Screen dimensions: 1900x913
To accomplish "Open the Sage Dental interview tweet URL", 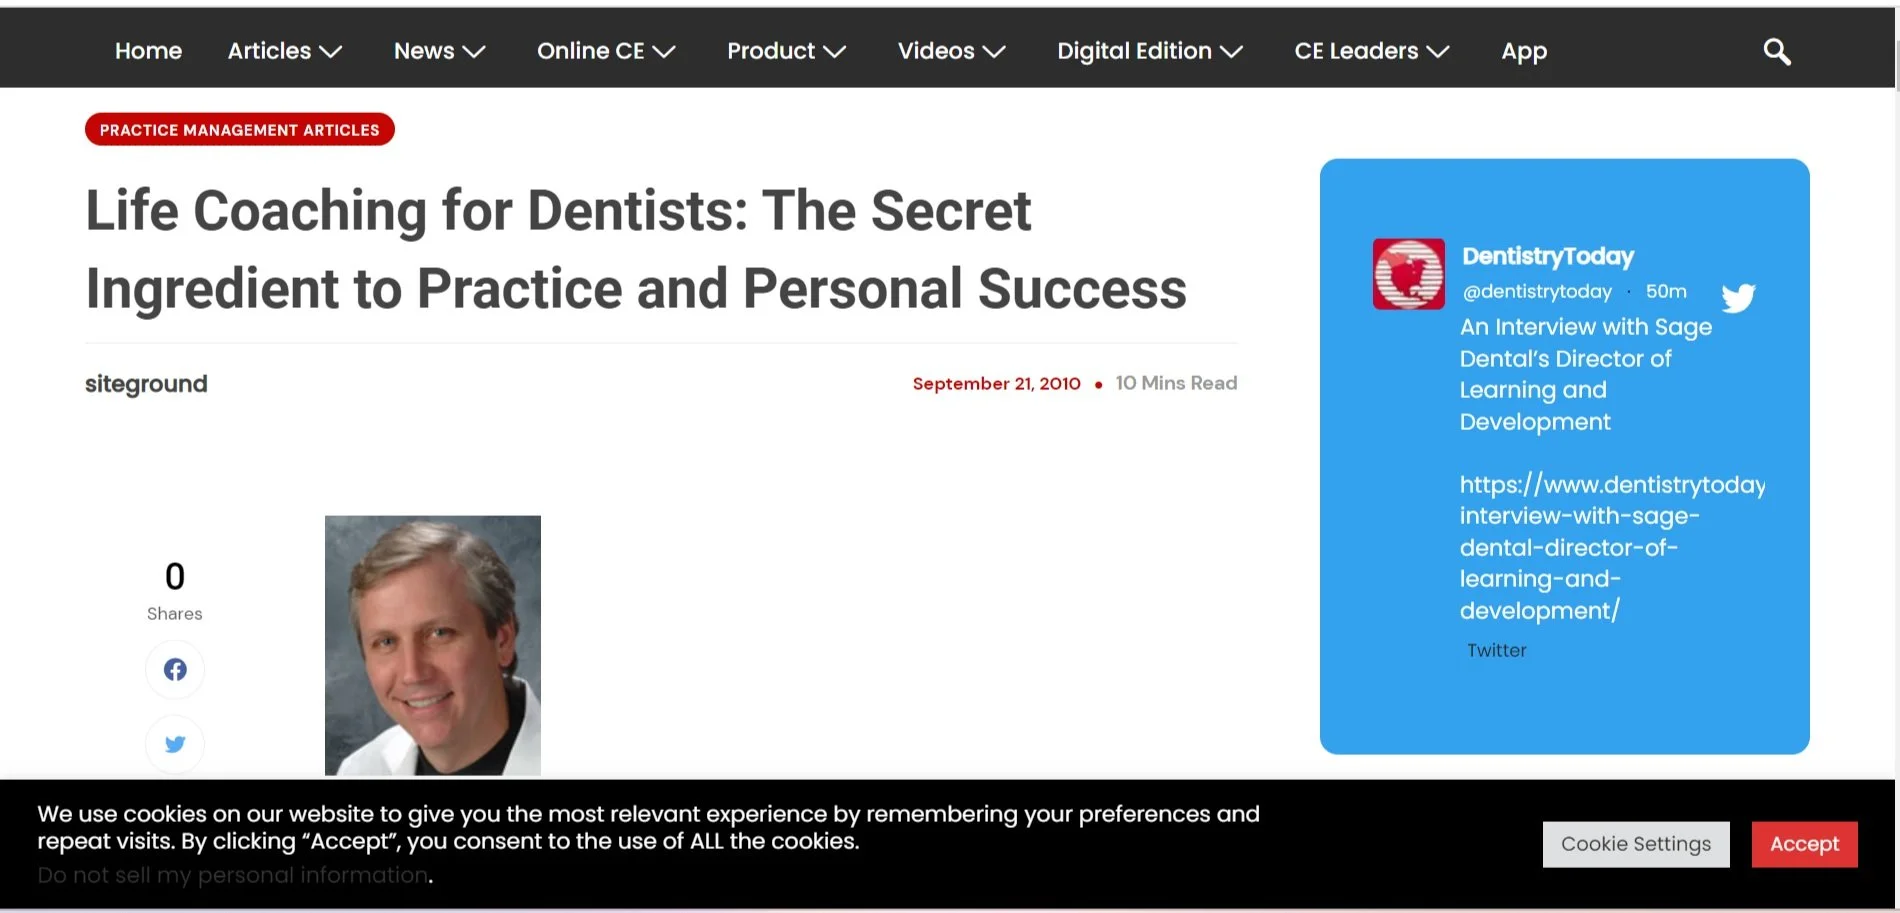I will click(x=1612, y=547).
